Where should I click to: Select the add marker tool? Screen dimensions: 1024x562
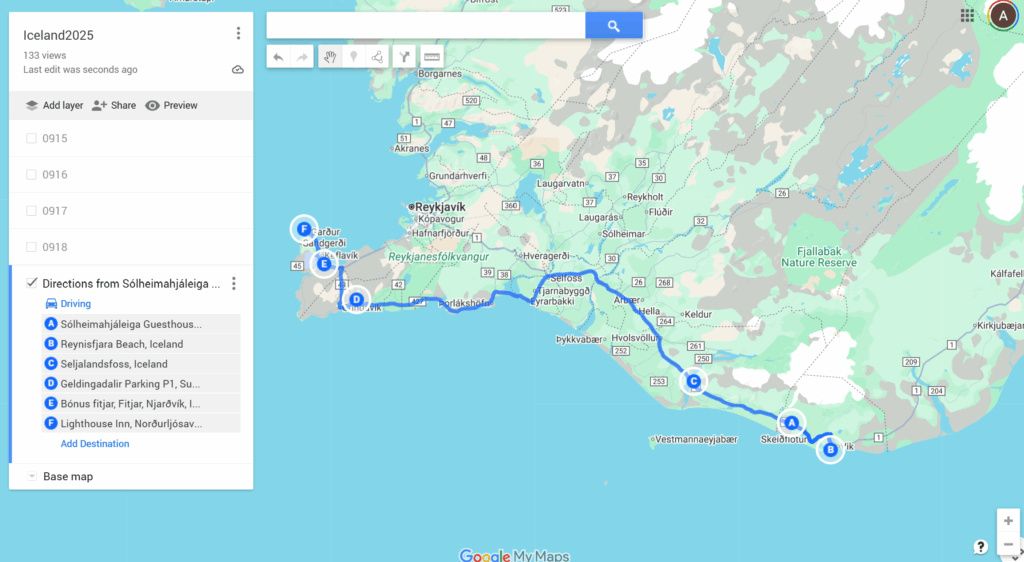(353, 57)
